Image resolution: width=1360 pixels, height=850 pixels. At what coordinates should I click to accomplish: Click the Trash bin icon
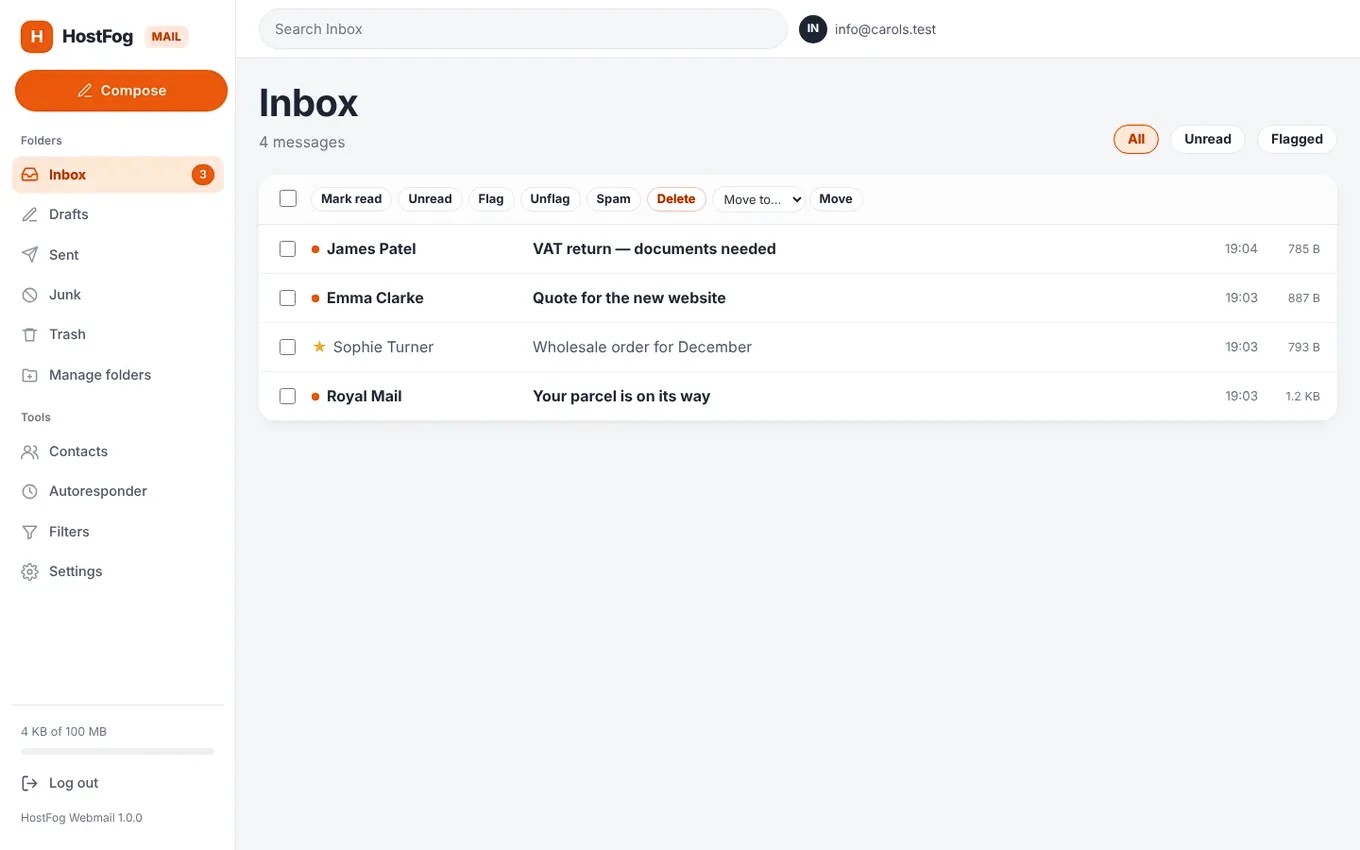tap(30, 335)
